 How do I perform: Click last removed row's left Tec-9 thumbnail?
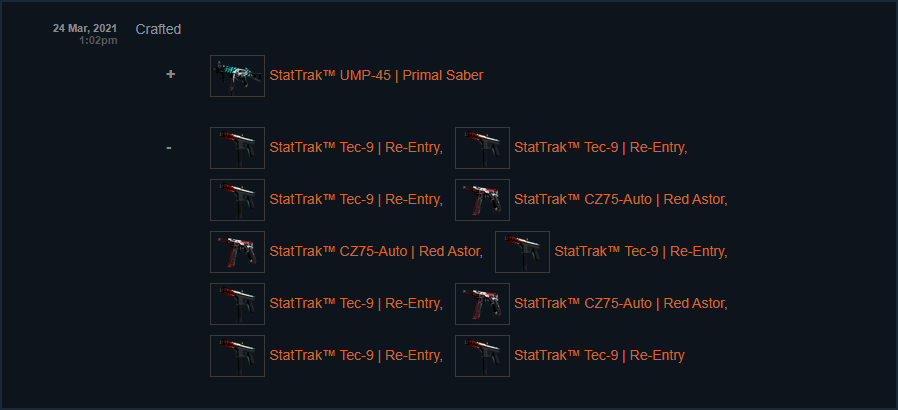coord(237,356)
